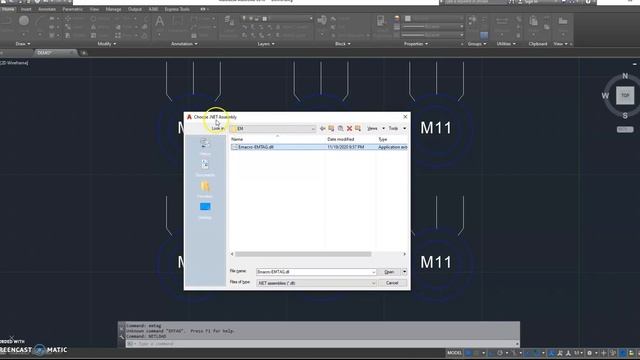The image size is (640, 360).
Task: Select the Emacro-EMTAG.dll file row
Action: pyautogui.click(x=319, y=147)
